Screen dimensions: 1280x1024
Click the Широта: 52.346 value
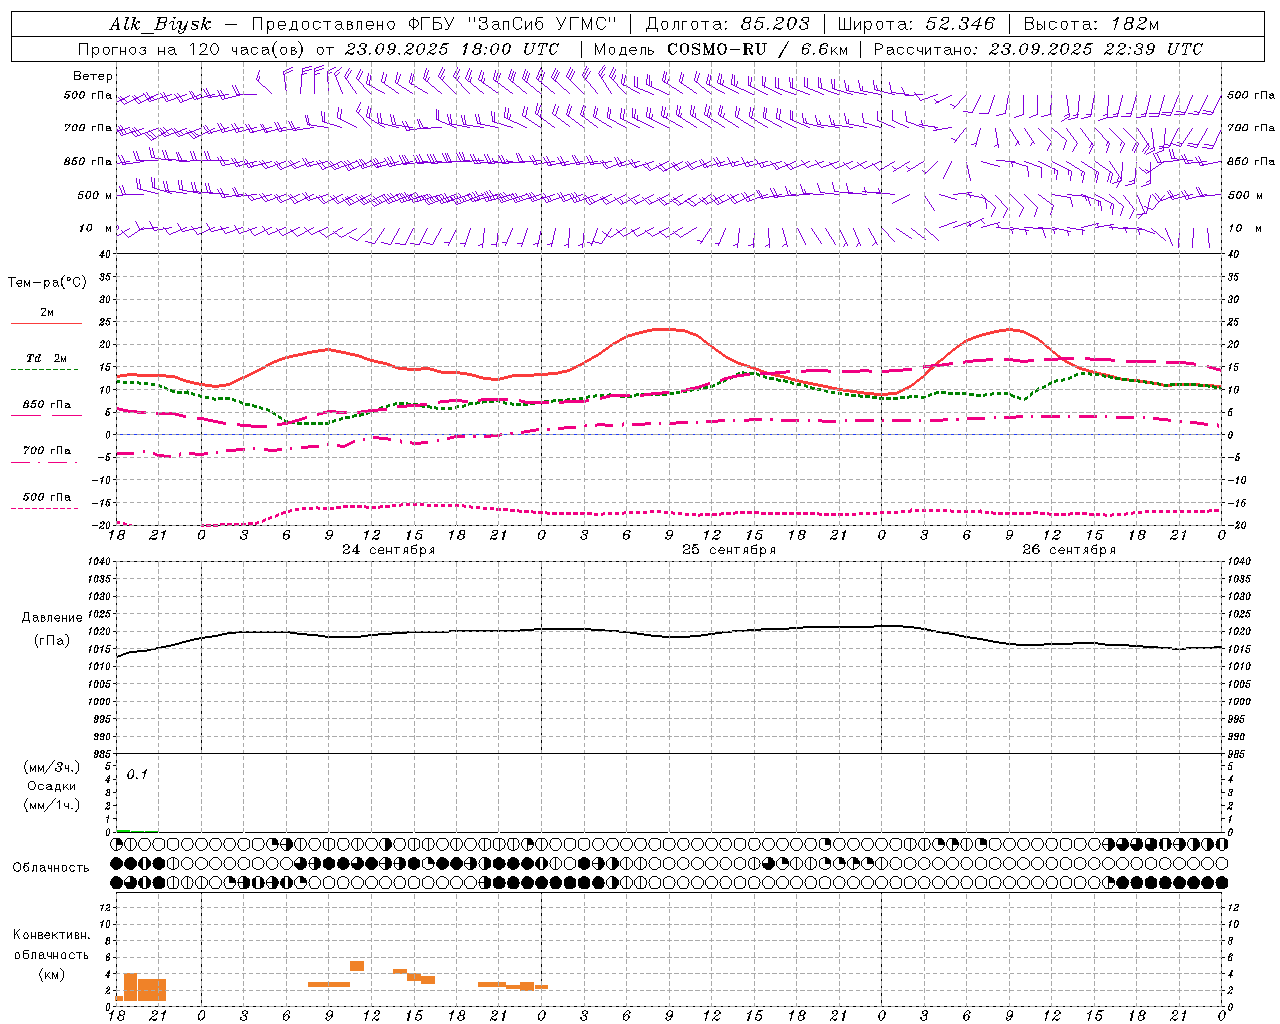(x=915, y=24)
